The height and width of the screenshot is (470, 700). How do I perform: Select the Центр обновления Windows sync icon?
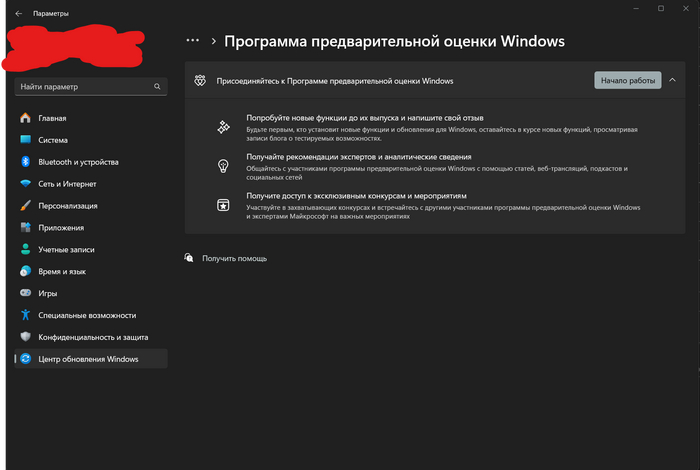[x=25, y=358]
